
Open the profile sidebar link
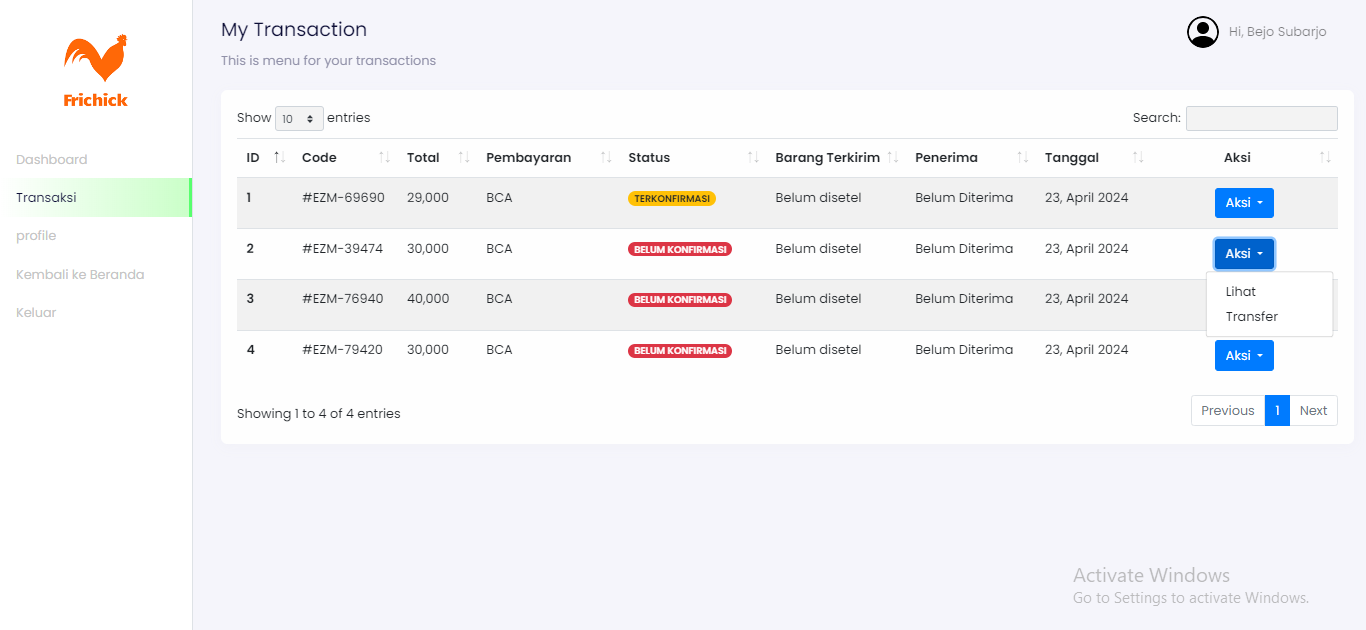point(36,236)
